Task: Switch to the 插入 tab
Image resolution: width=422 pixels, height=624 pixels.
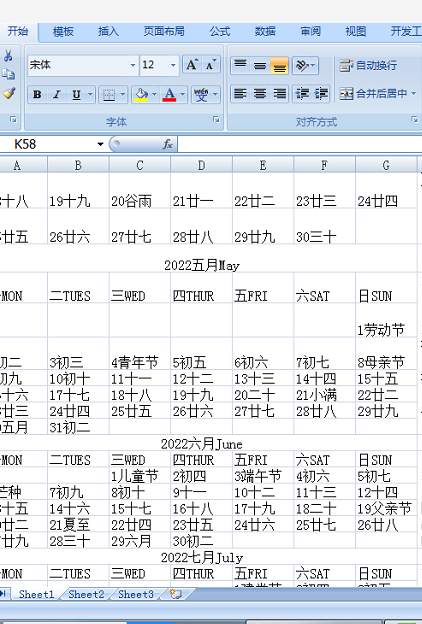Action: pos(108,31)
